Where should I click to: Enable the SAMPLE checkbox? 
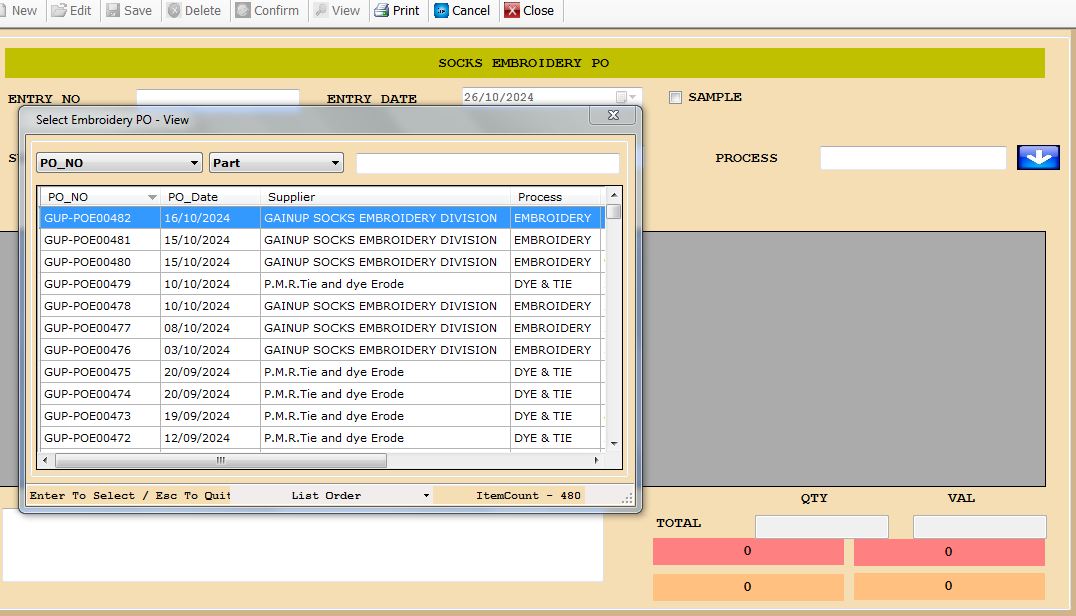coord(675,98)
